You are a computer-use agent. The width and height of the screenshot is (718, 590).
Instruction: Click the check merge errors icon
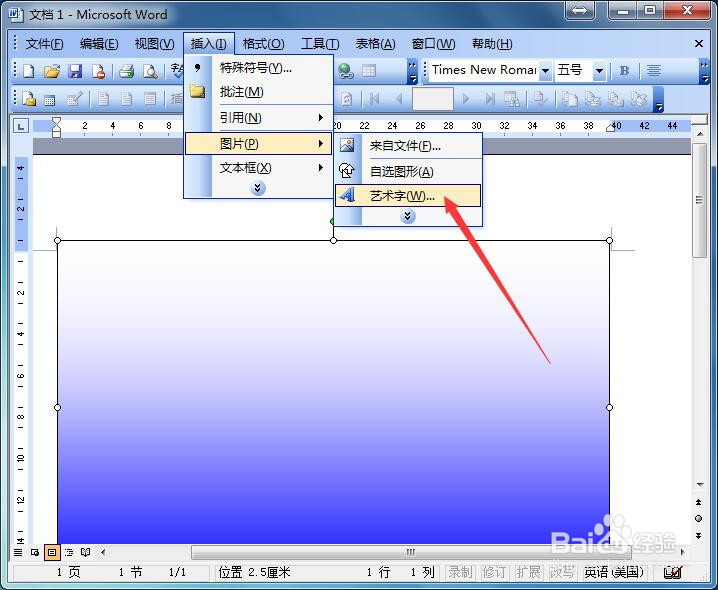point(540,98)
